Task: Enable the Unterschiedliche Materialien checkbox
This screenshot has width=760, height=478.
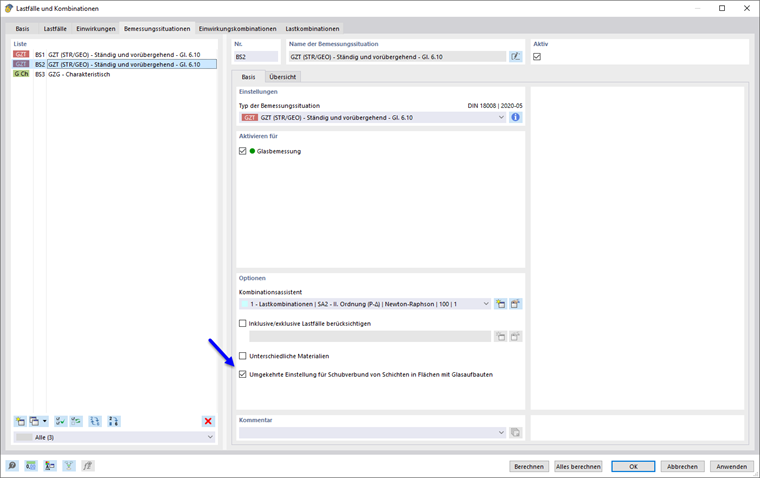Action: pyautogui.click(x=243, y=356)
